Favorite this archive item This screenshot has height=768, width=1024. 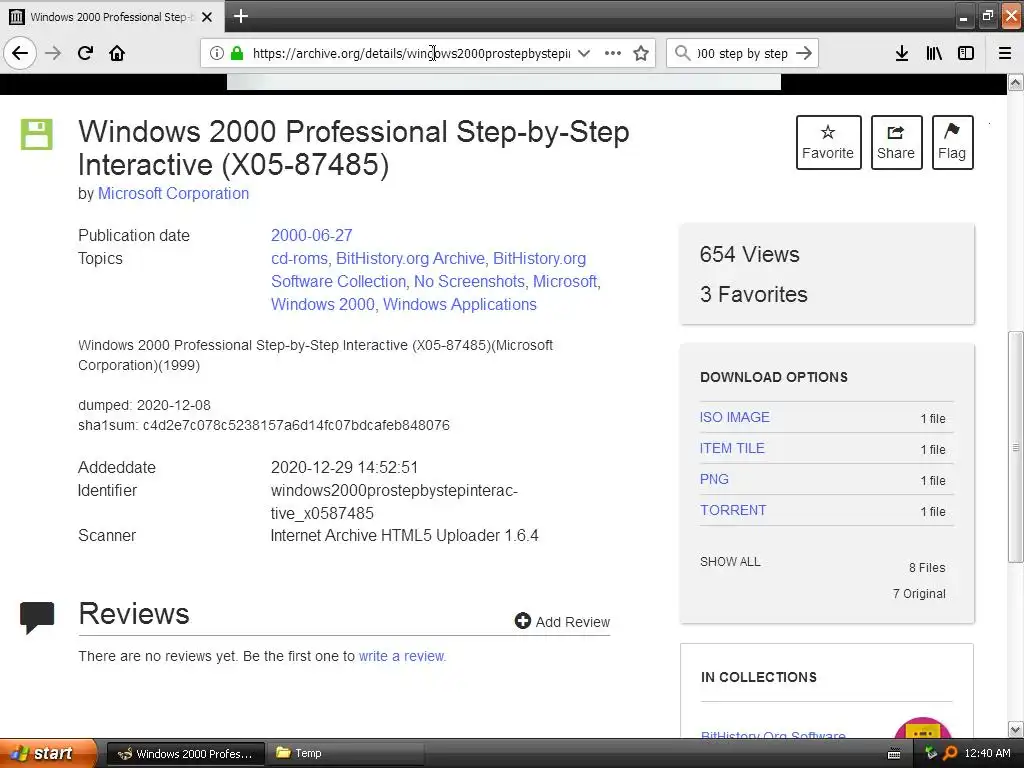click(828, 142)
